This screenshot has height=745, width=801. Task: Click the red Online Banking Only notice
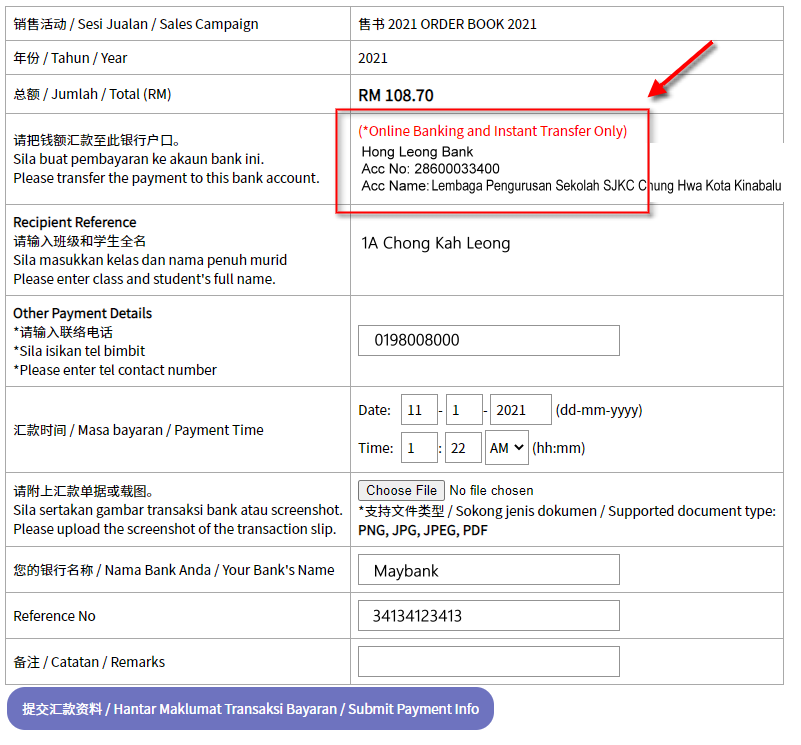pos(493,131)
